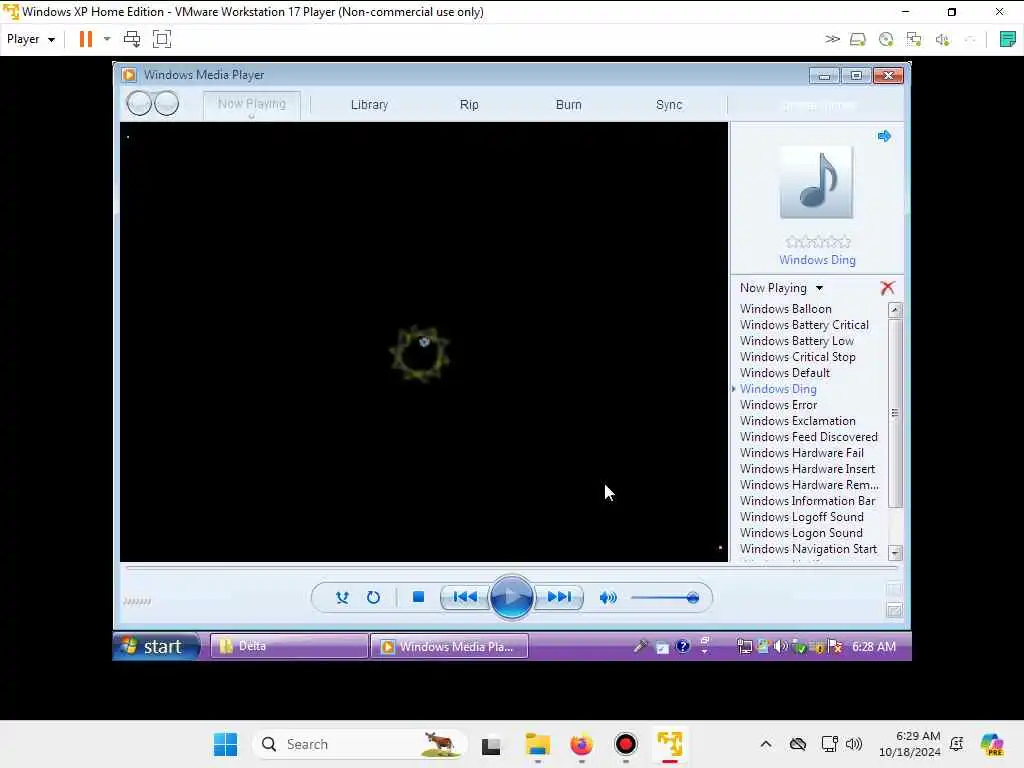Skip to the previous track

coord(464,597)
